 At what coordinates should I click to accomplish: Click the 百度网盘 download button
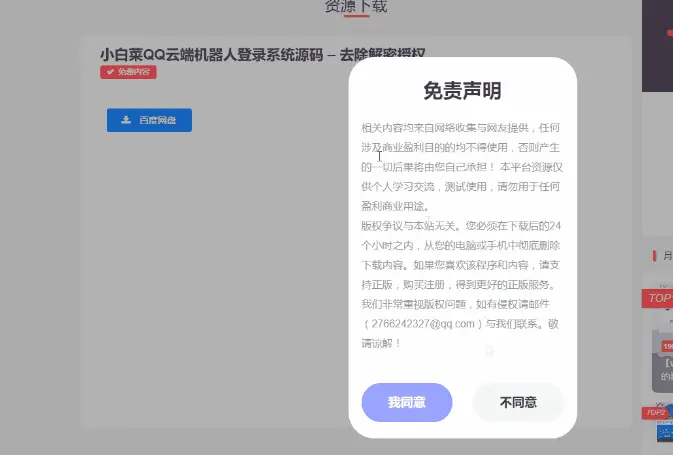(x=149, y=120)
